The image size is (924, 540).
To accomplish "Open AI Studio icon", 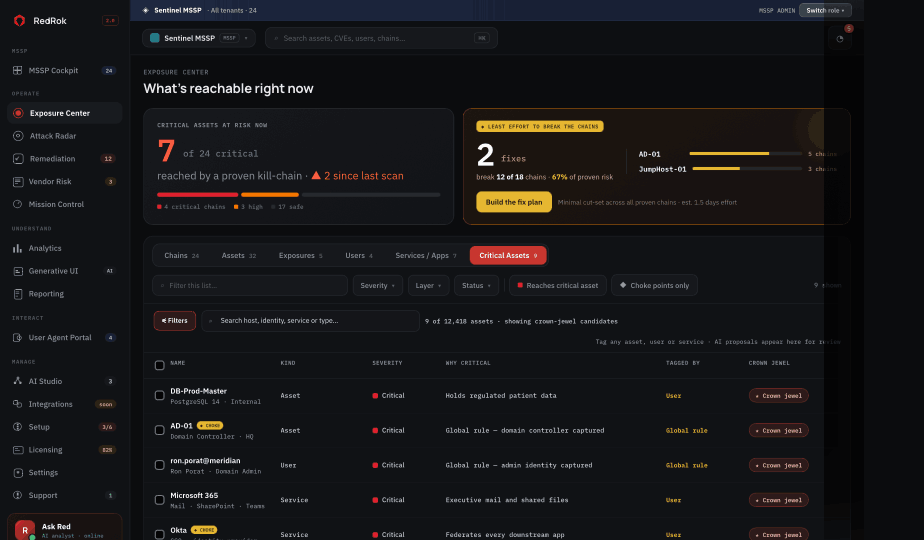I will [18, 381].
